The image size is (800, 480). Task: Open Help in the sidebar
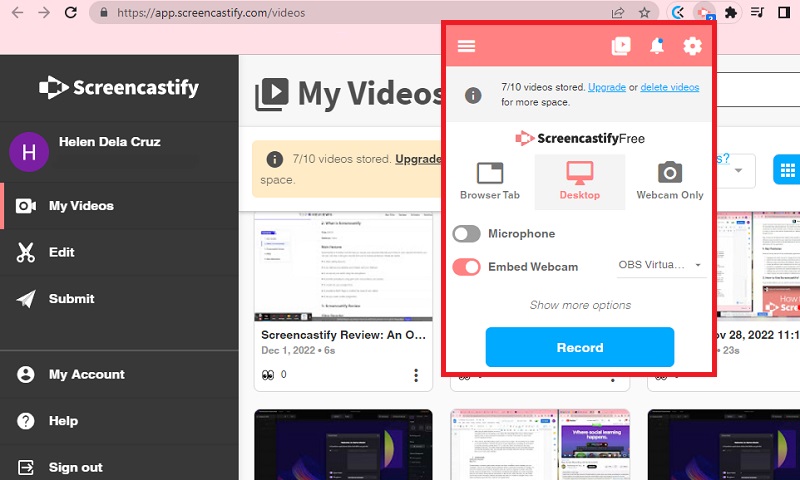119,421
